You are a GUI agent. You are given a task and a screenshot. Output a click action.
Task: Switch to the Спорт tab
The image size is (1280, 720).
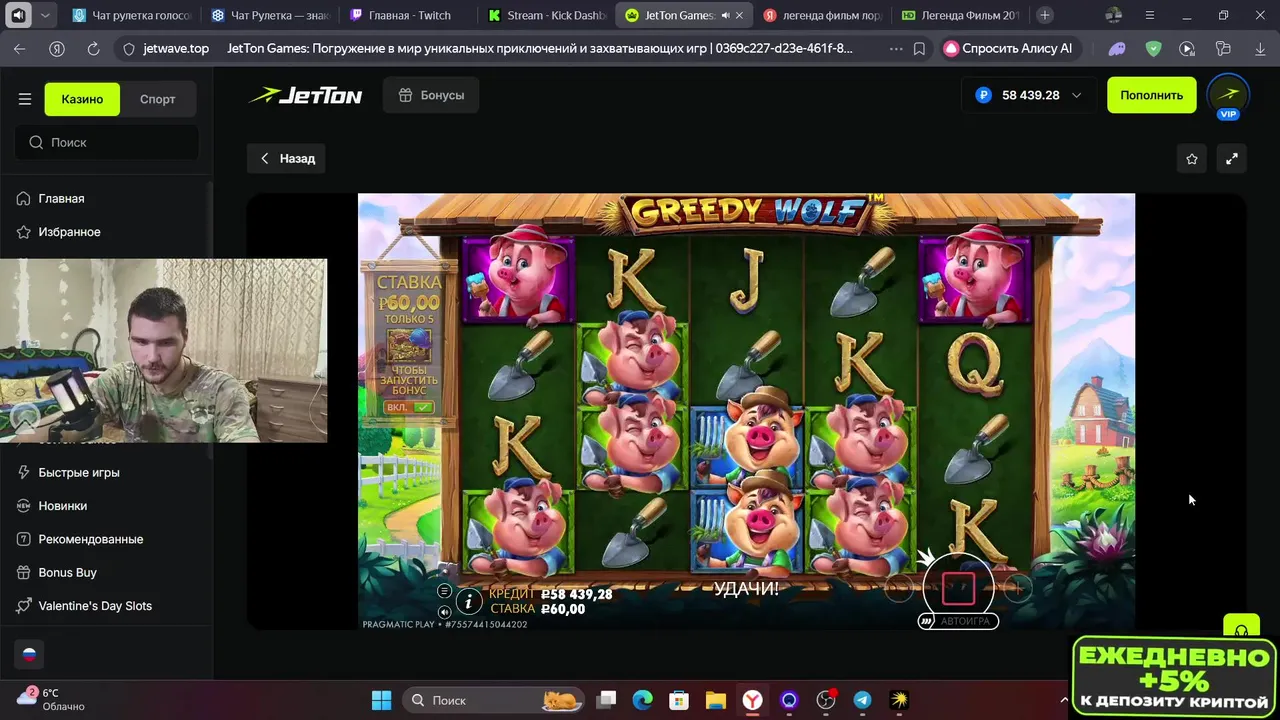click(x=157, y=99)
